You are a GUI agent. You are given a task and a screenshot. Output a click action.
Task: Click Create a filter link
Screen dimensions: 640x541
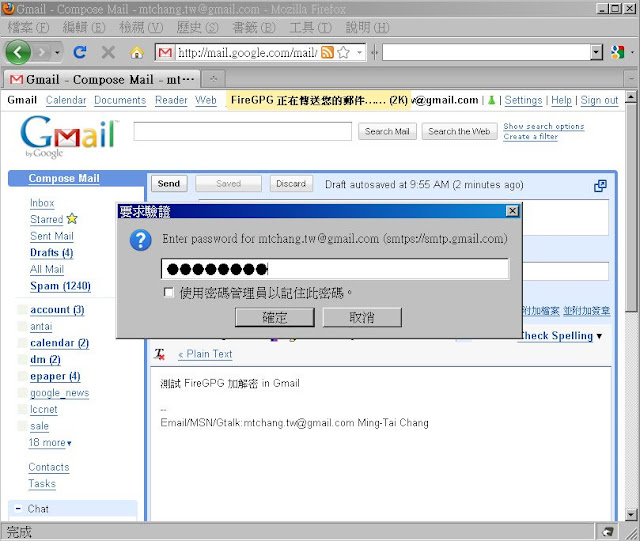(x=530, y=136)
